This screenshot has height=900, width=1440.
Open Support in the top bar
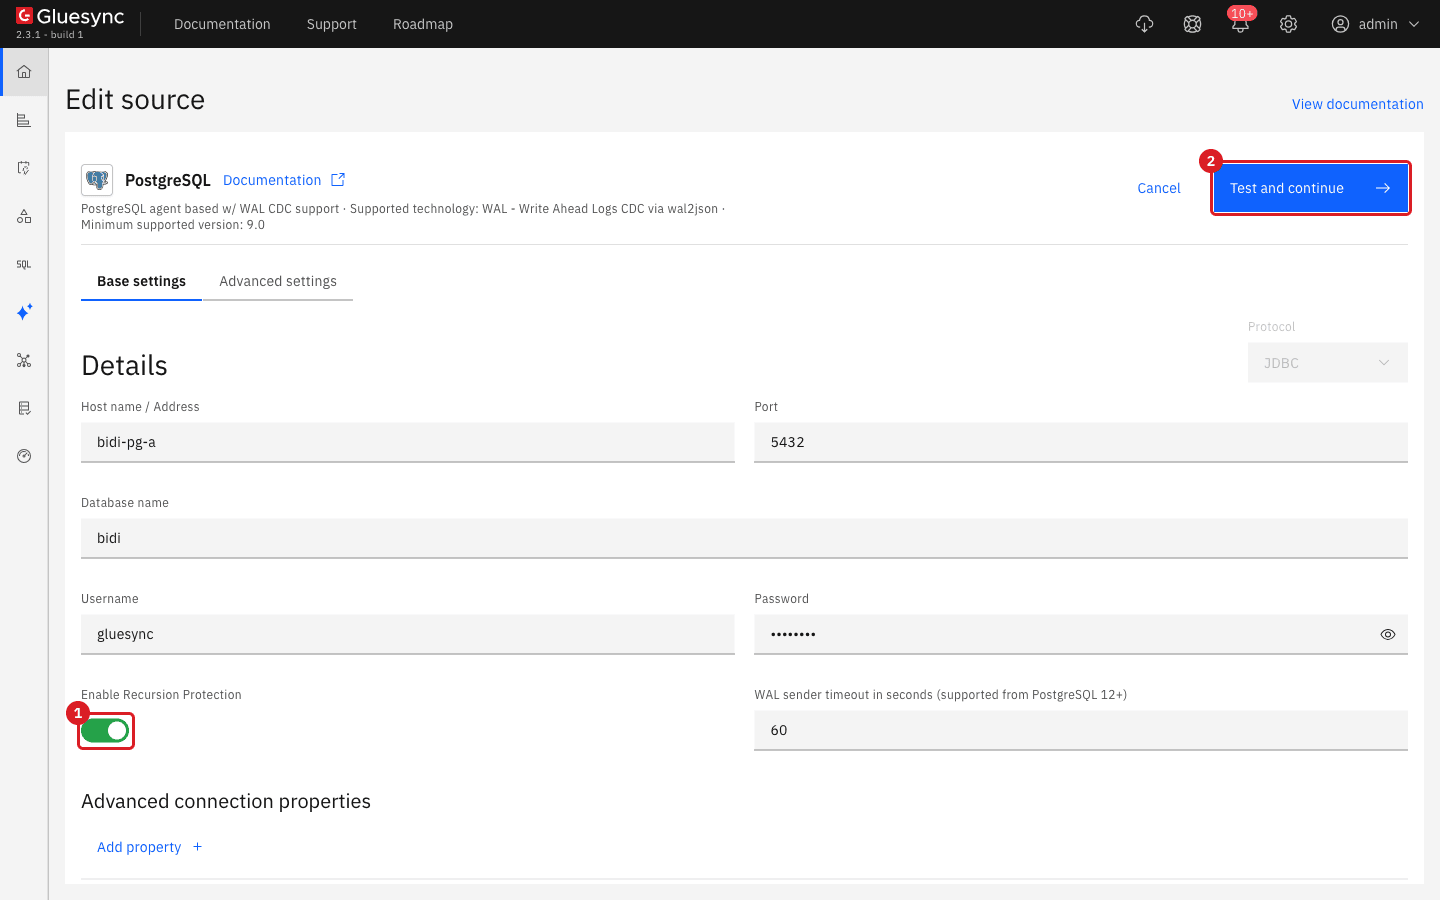pos(332,24)
